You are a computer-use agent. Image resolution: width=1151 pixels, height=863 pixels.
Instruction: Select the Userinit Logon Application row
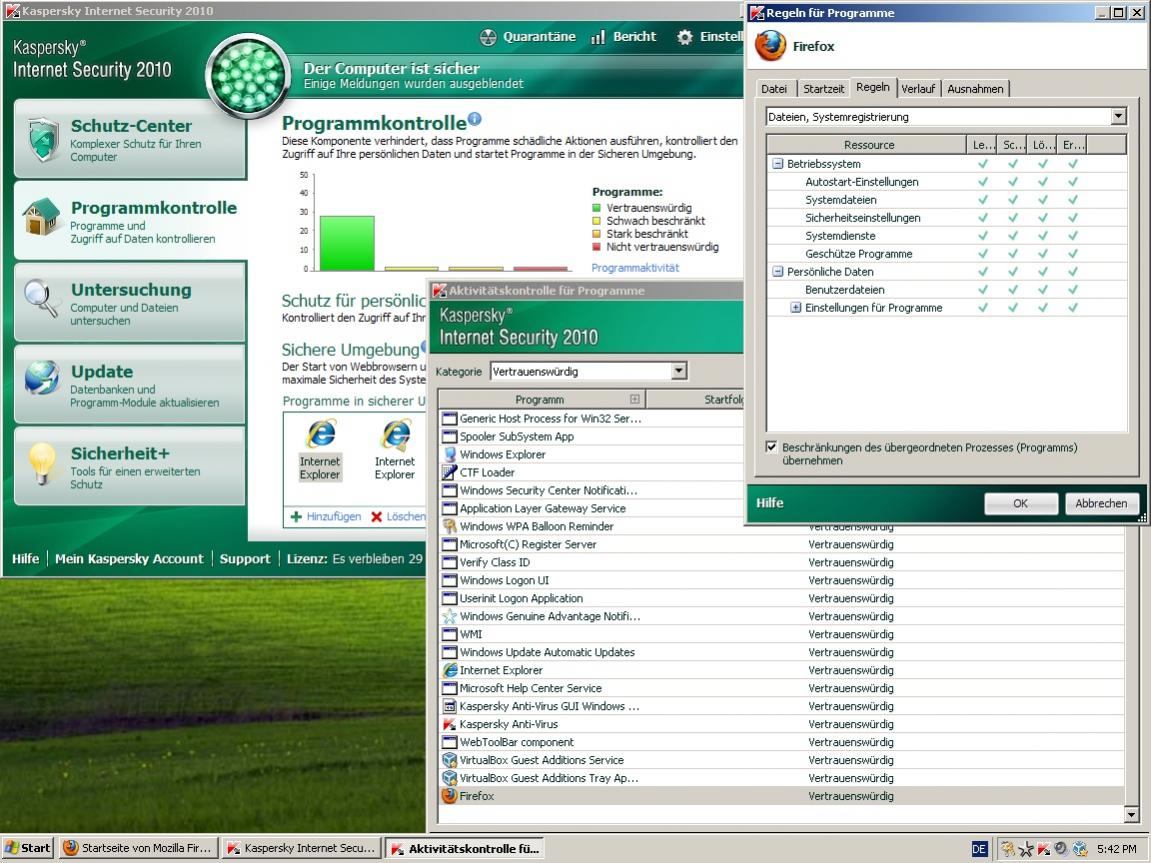point(782,598)
